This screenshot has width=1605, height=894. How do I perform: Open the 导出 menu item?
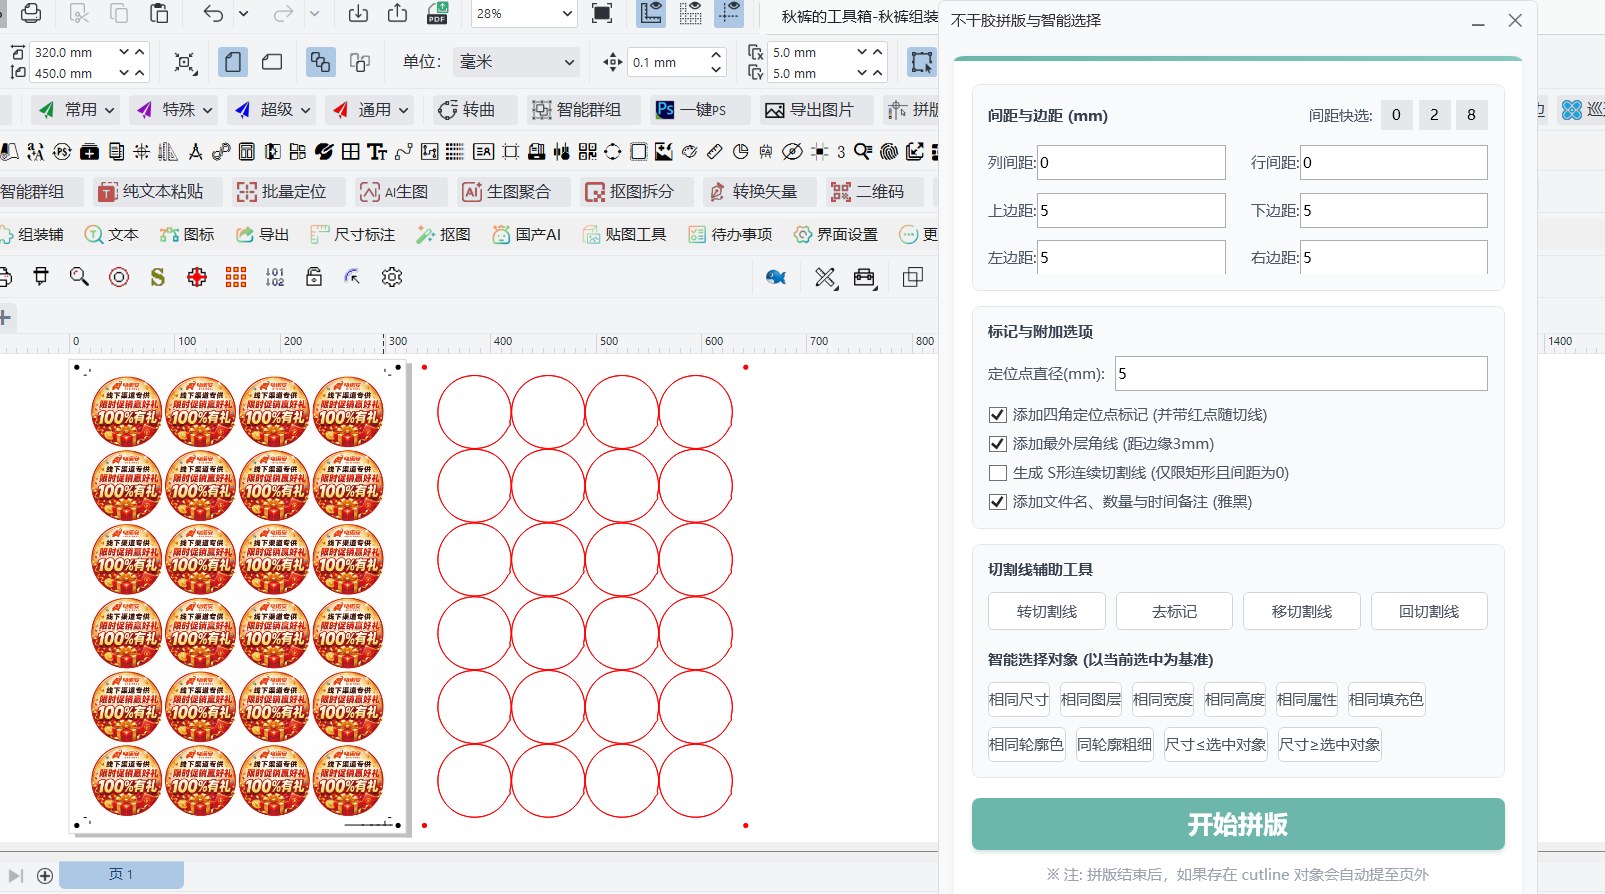(x=262, y=234)
